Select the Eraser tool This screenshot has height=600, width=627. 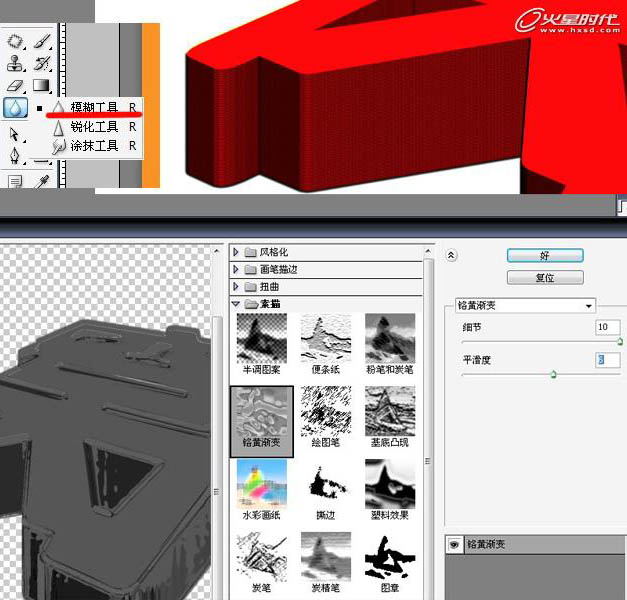pos(15,86)
